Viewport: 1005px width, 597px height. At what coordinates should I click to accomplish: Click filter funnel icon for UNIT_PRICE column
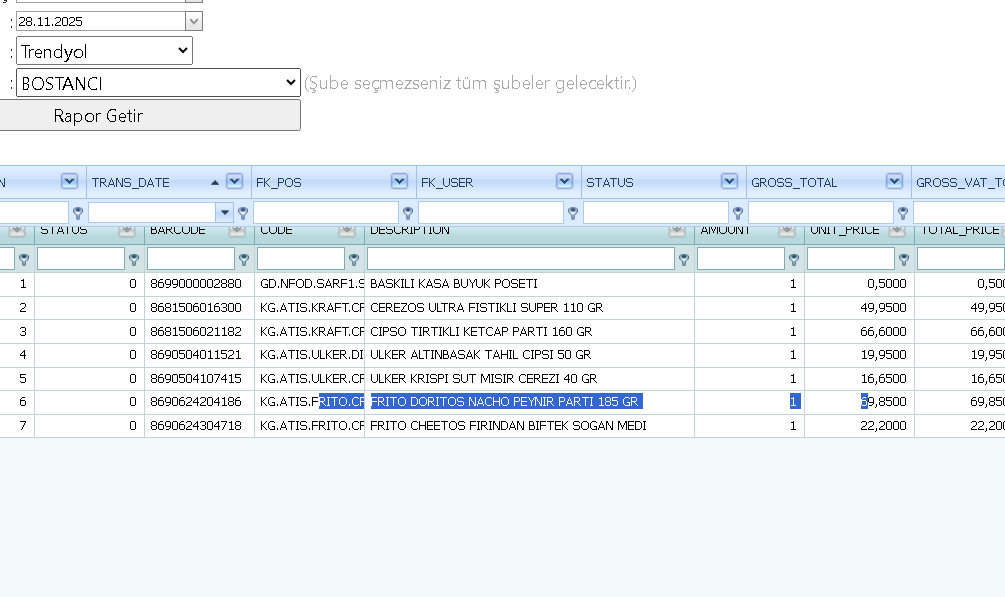pos(904,259)
